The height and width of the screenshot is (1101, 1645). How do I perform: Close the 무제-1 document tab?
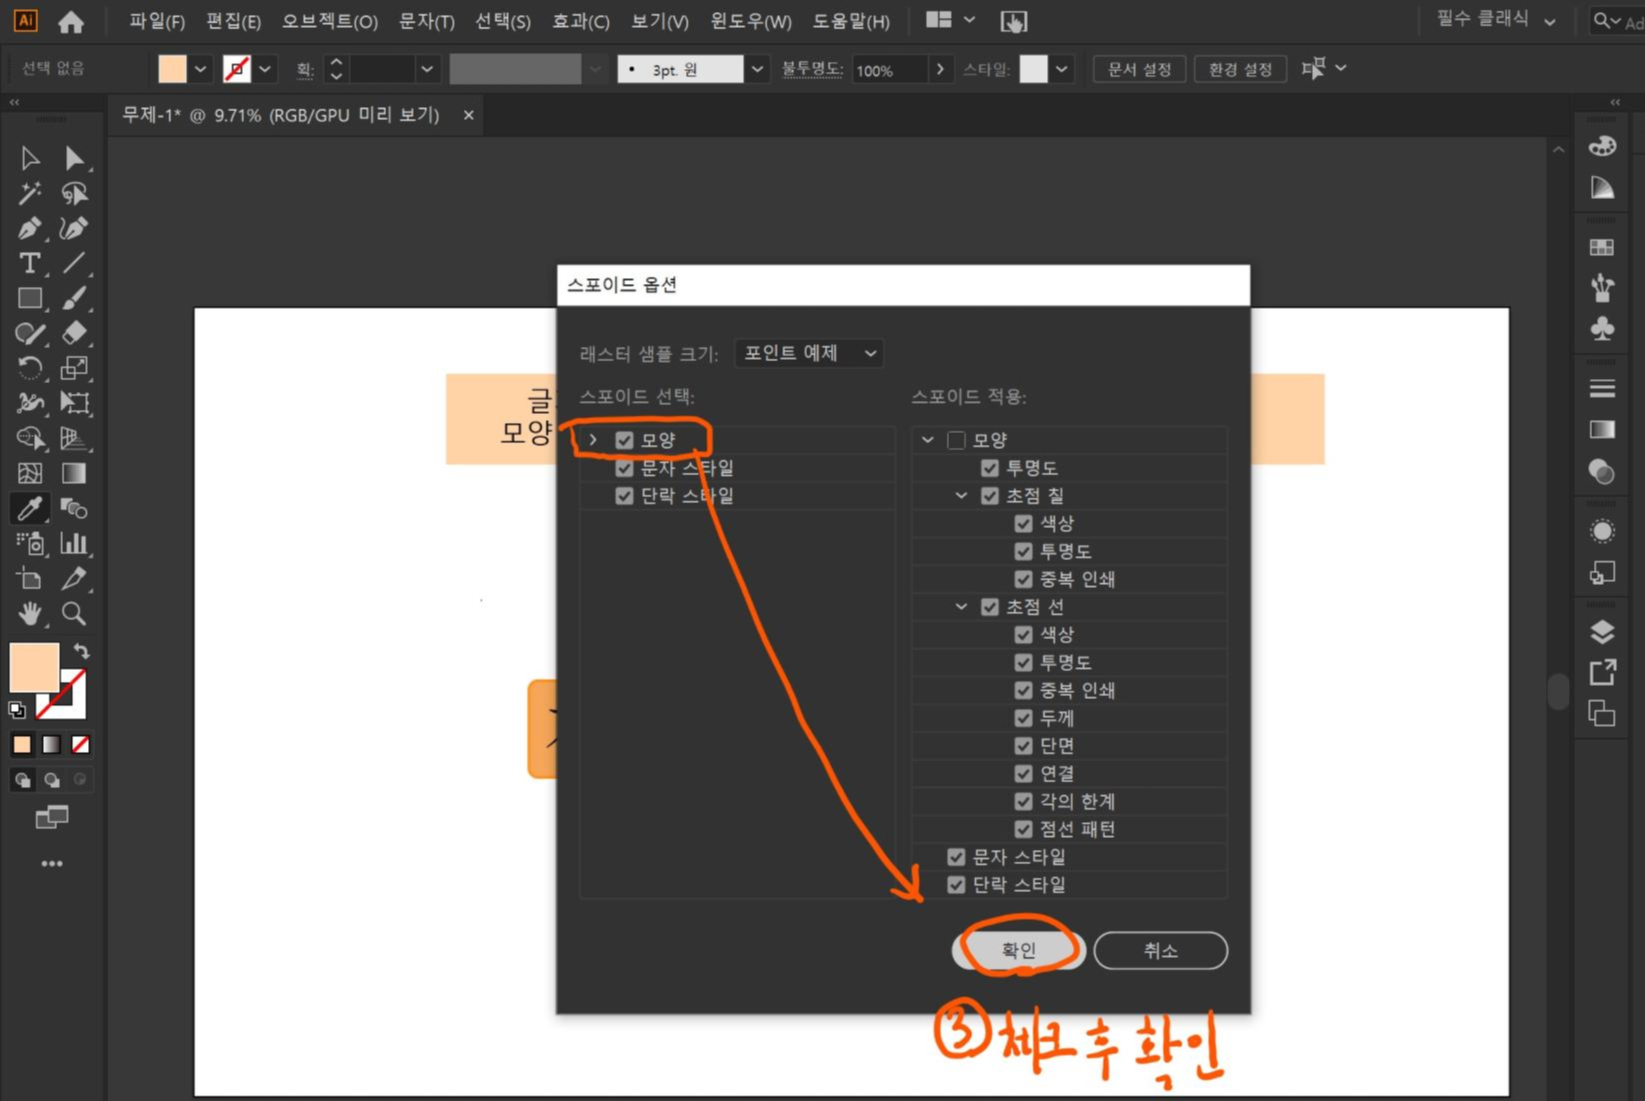[468, 115]
